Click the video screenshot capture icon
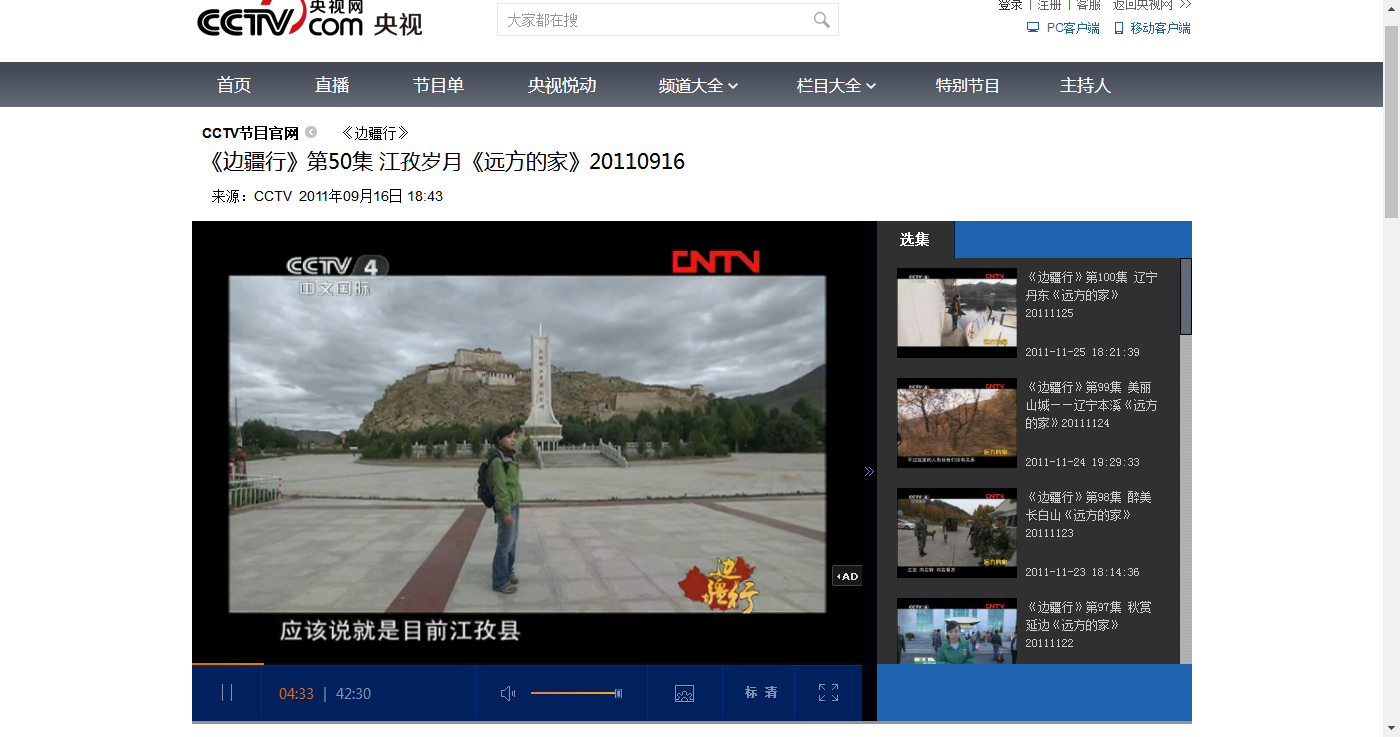 click(685, 692)
